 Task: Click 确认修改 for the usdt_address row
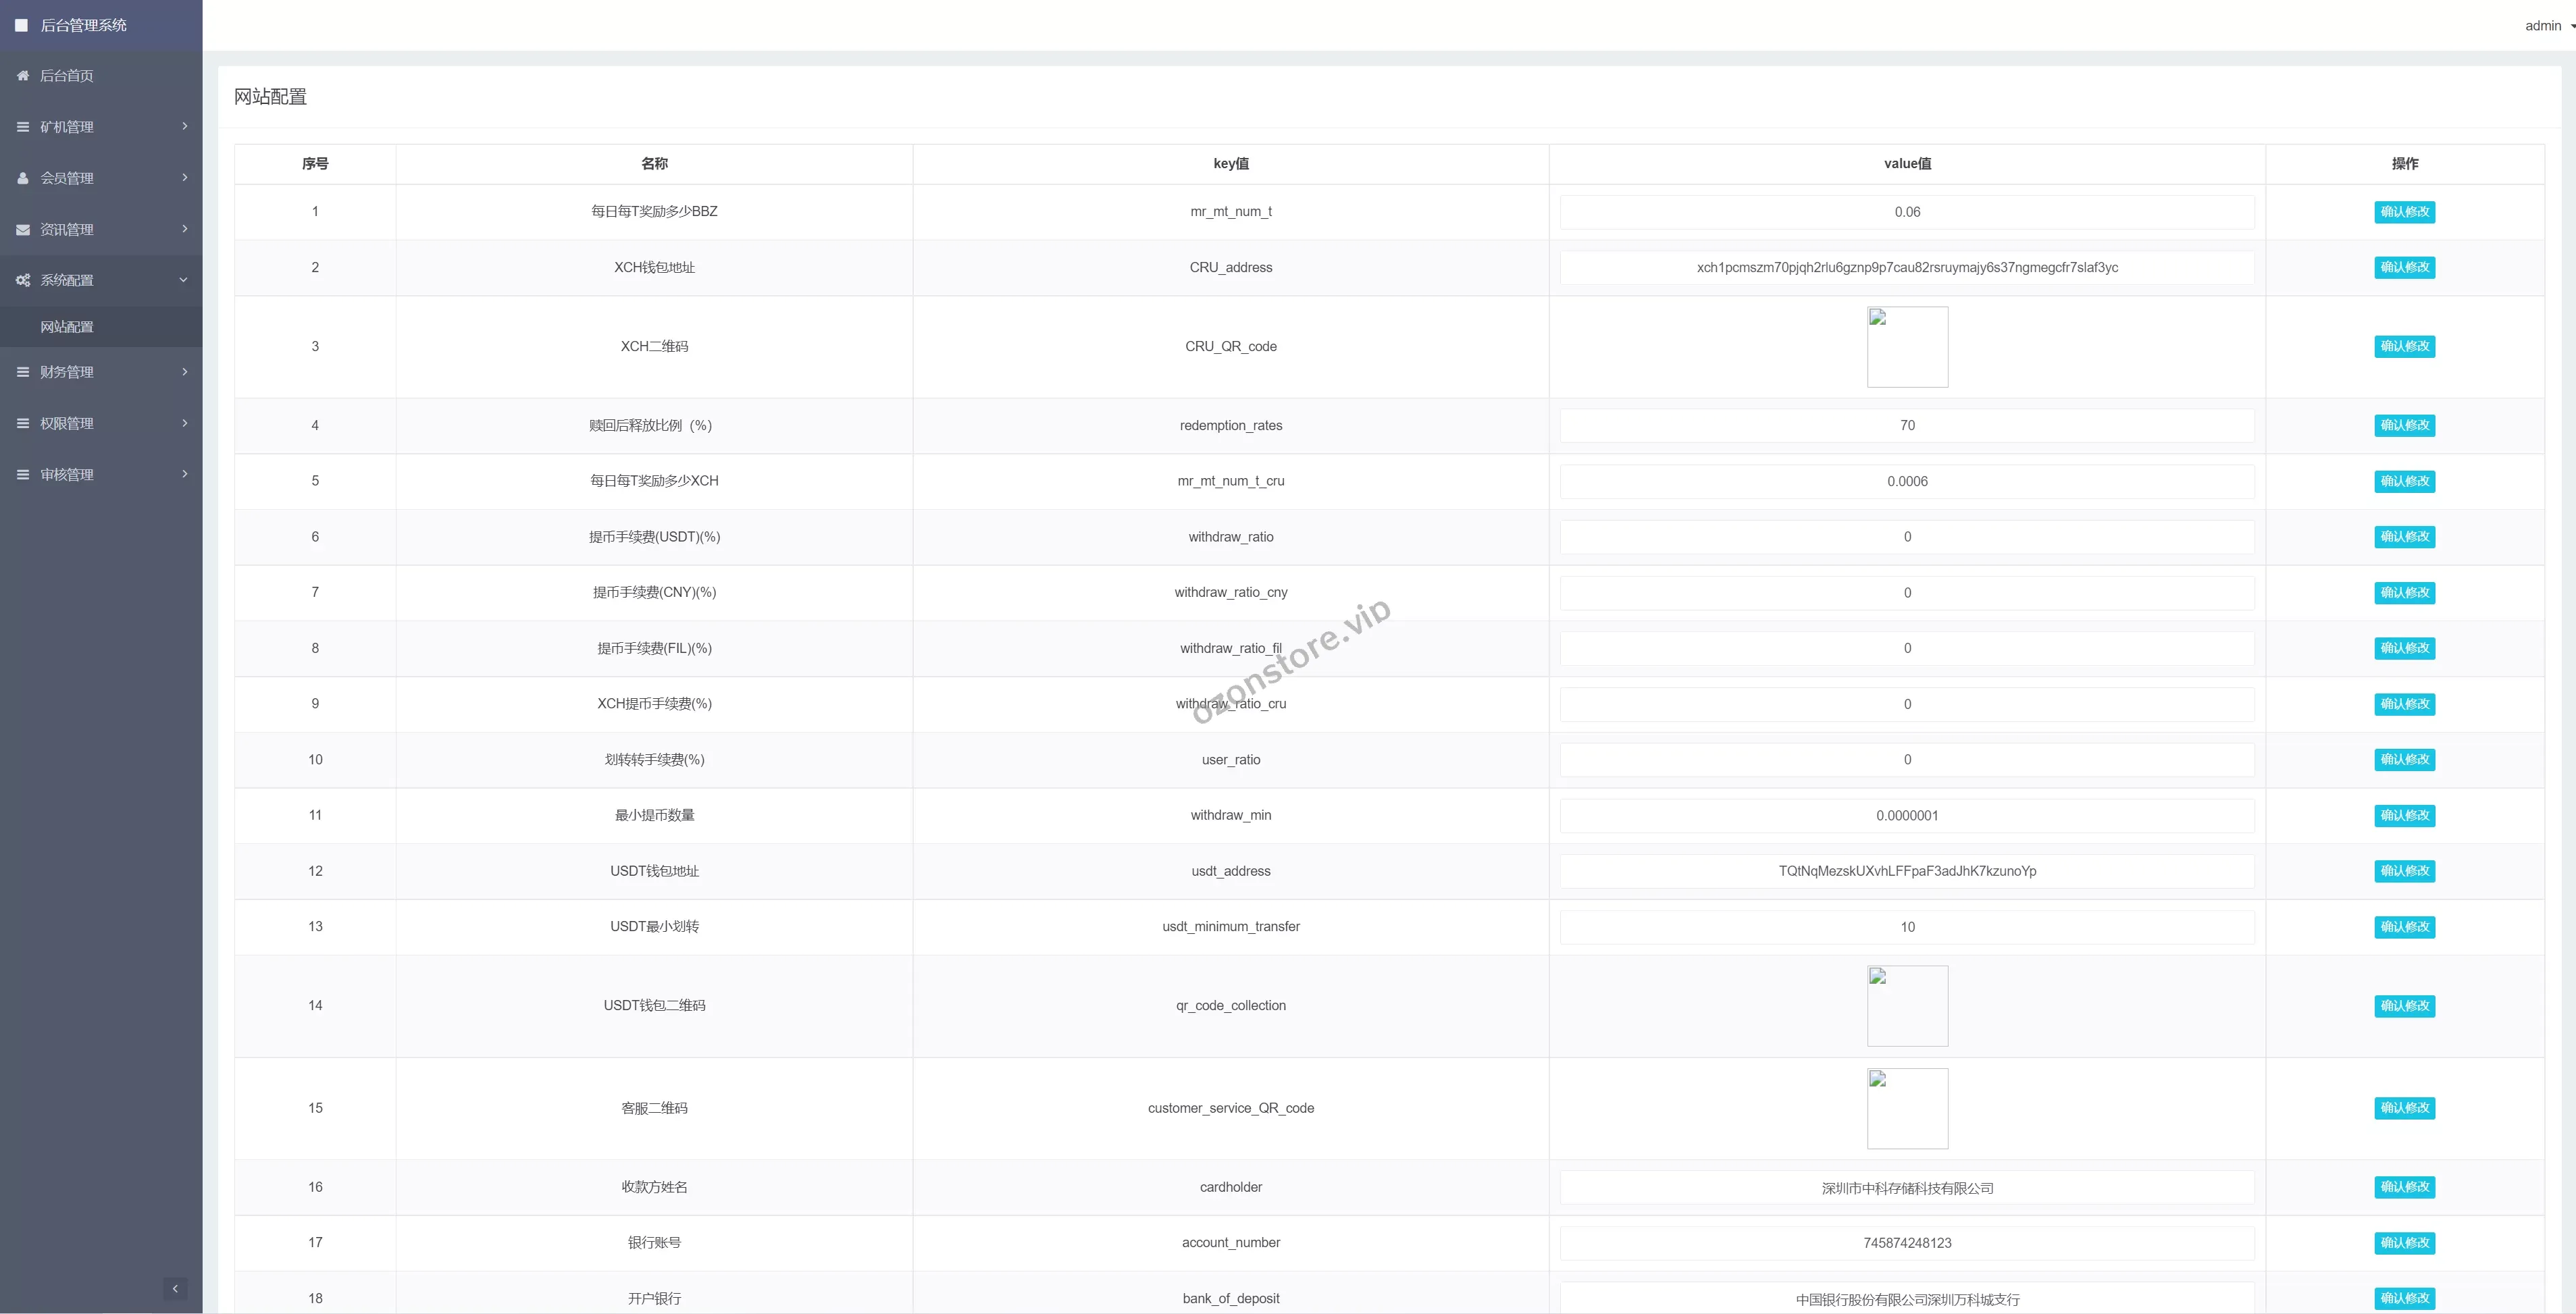pos(2404,871)
